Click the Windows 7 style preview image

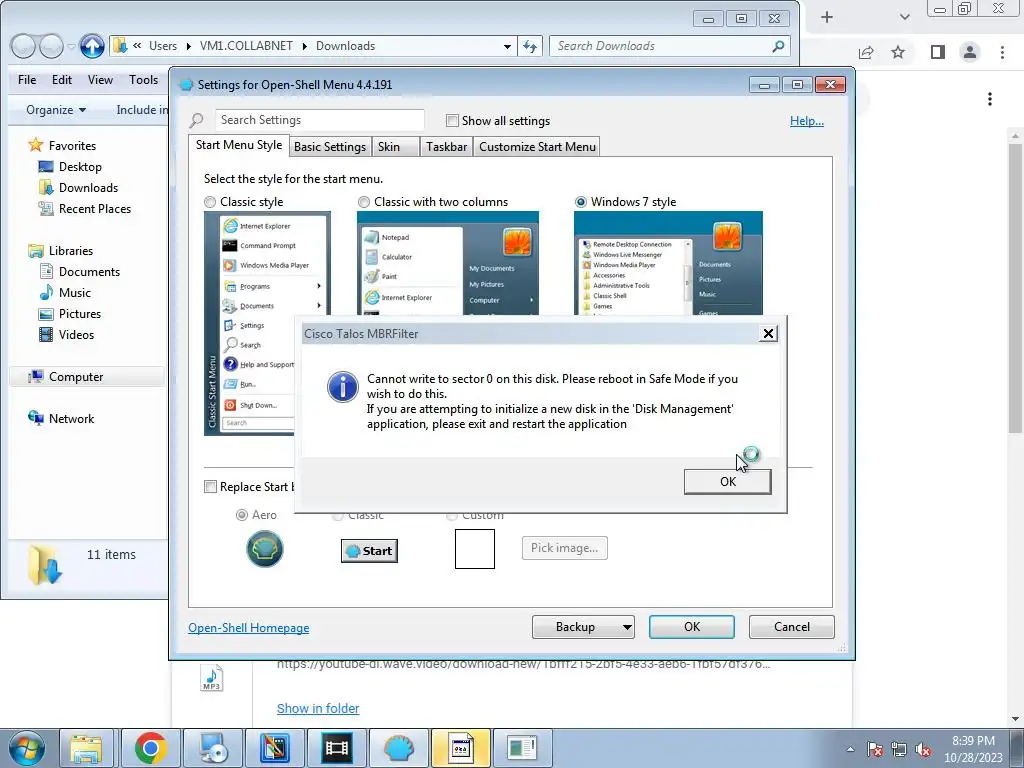(x=668, y=263)
